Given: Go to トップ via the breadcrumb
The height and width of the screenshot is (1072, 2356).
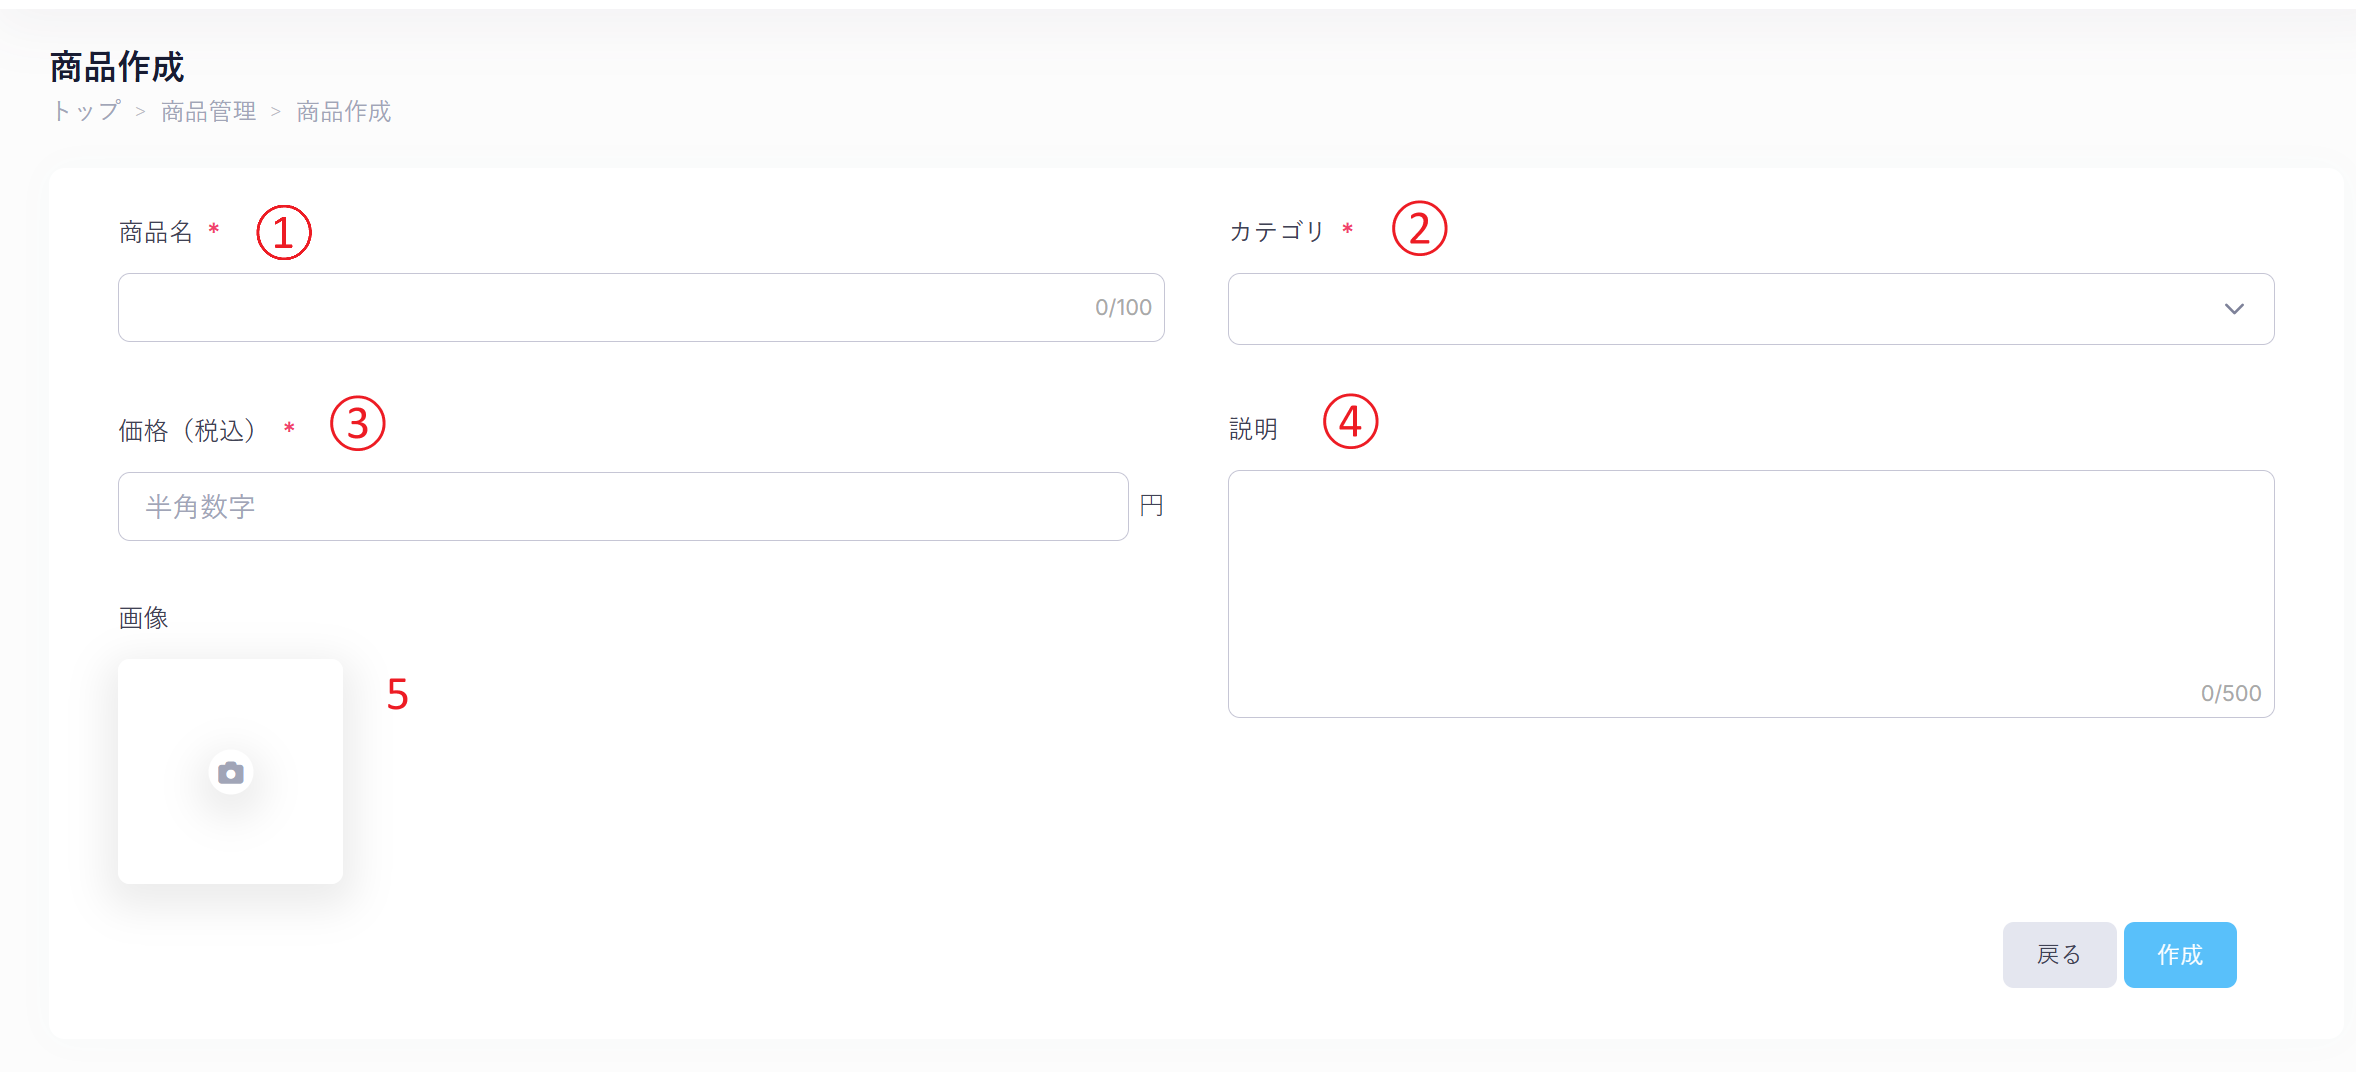Looking at the screenshot, I should point(86,111).
